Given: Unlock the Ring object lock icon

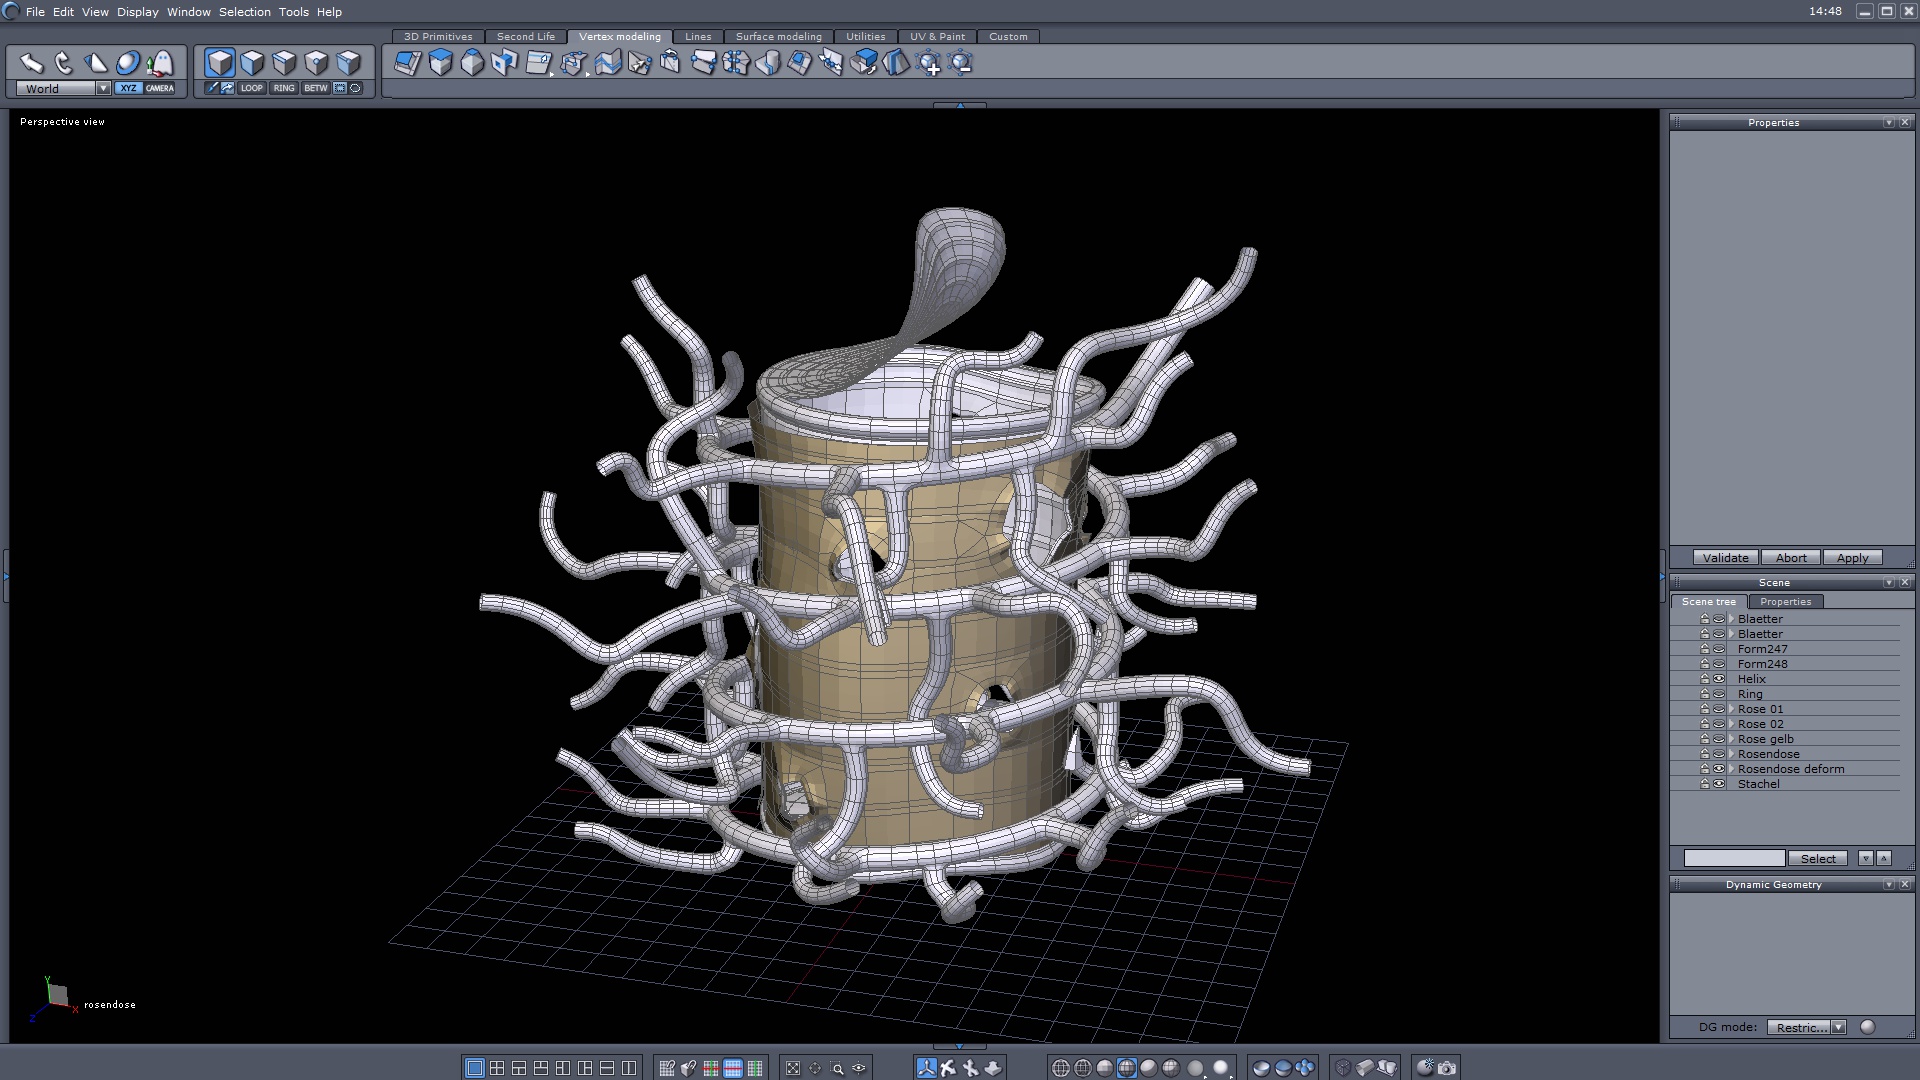Looking at the screenshot, I should 1705,694.
